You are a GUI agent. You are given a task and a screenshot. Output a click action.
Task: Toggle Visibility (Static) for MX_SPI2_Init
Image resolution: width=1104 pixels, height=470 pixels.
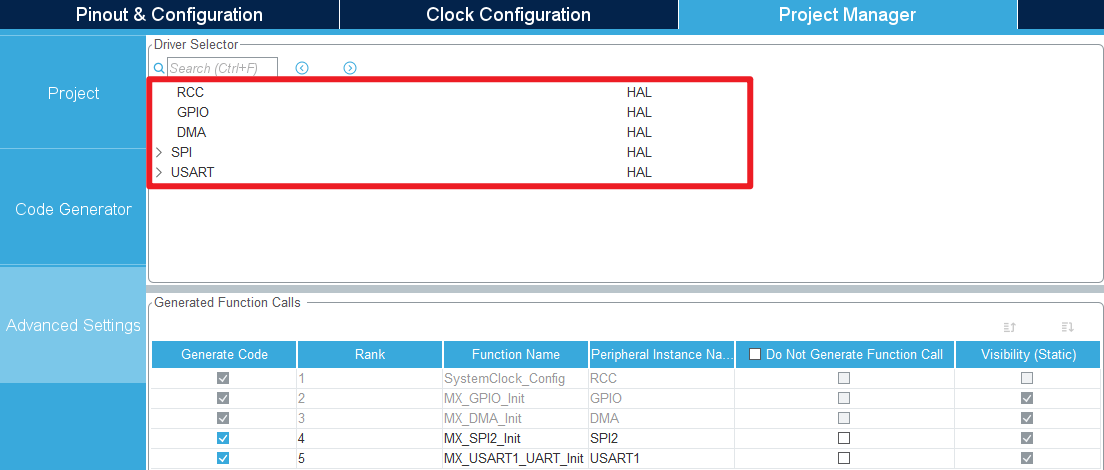pos(1027,438)
